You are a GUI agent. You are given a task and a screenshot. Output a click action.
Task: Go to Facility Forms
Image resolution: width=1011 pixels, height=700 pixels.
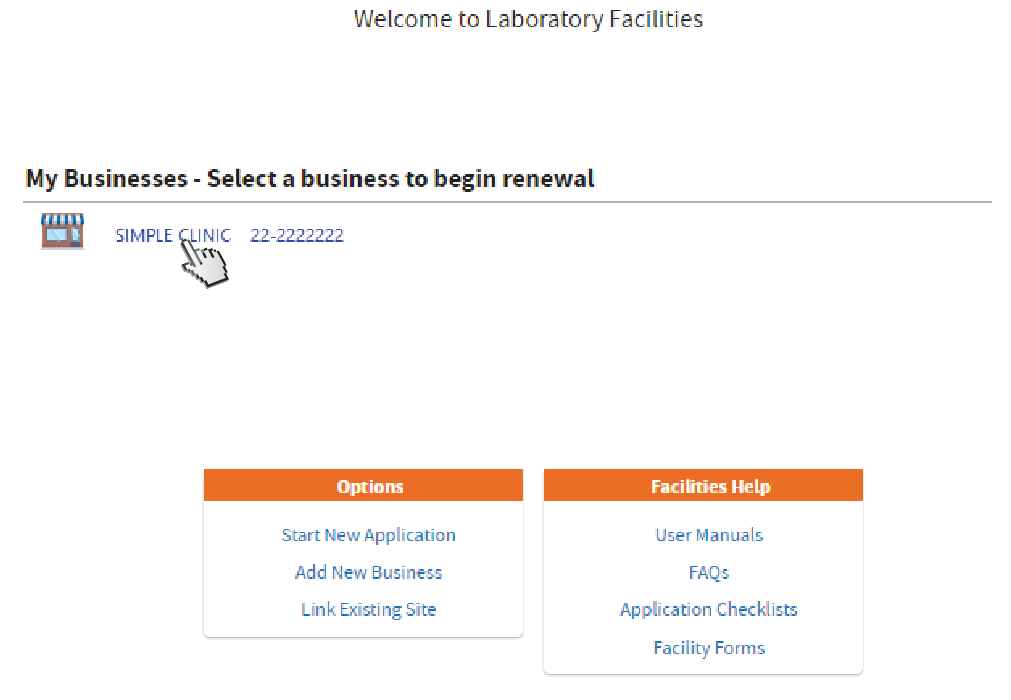point(709,648)
